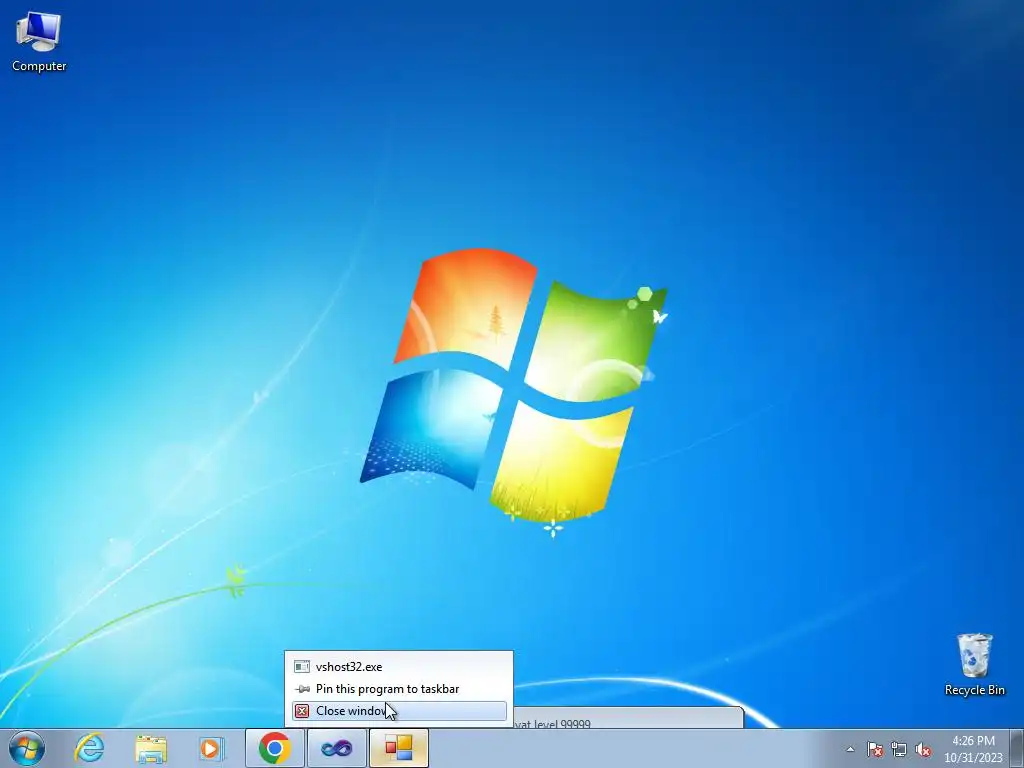Switch to the Visual Studio infinity taskbar icon
Image resolution: width=1024 pixels, height=768 pixels.
click(x=336, y=748)
